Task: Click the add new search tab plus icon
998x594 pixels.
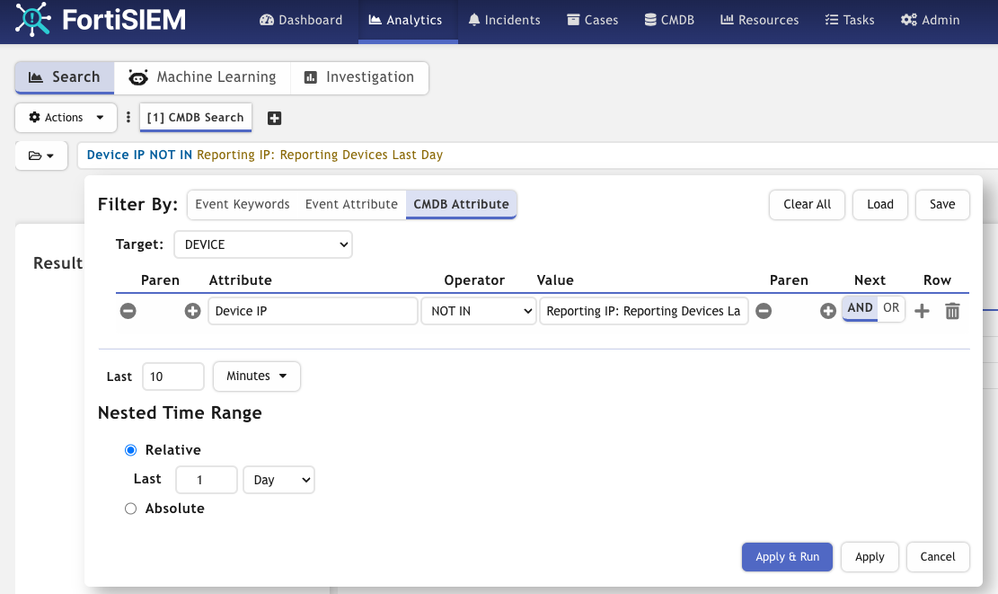Action: pyautogui.click(x=274, y=118)
